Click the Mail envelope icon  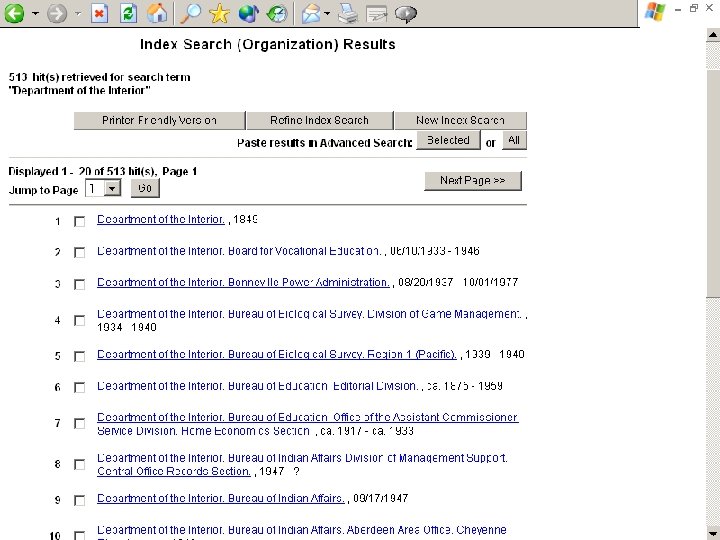(311, 13)
